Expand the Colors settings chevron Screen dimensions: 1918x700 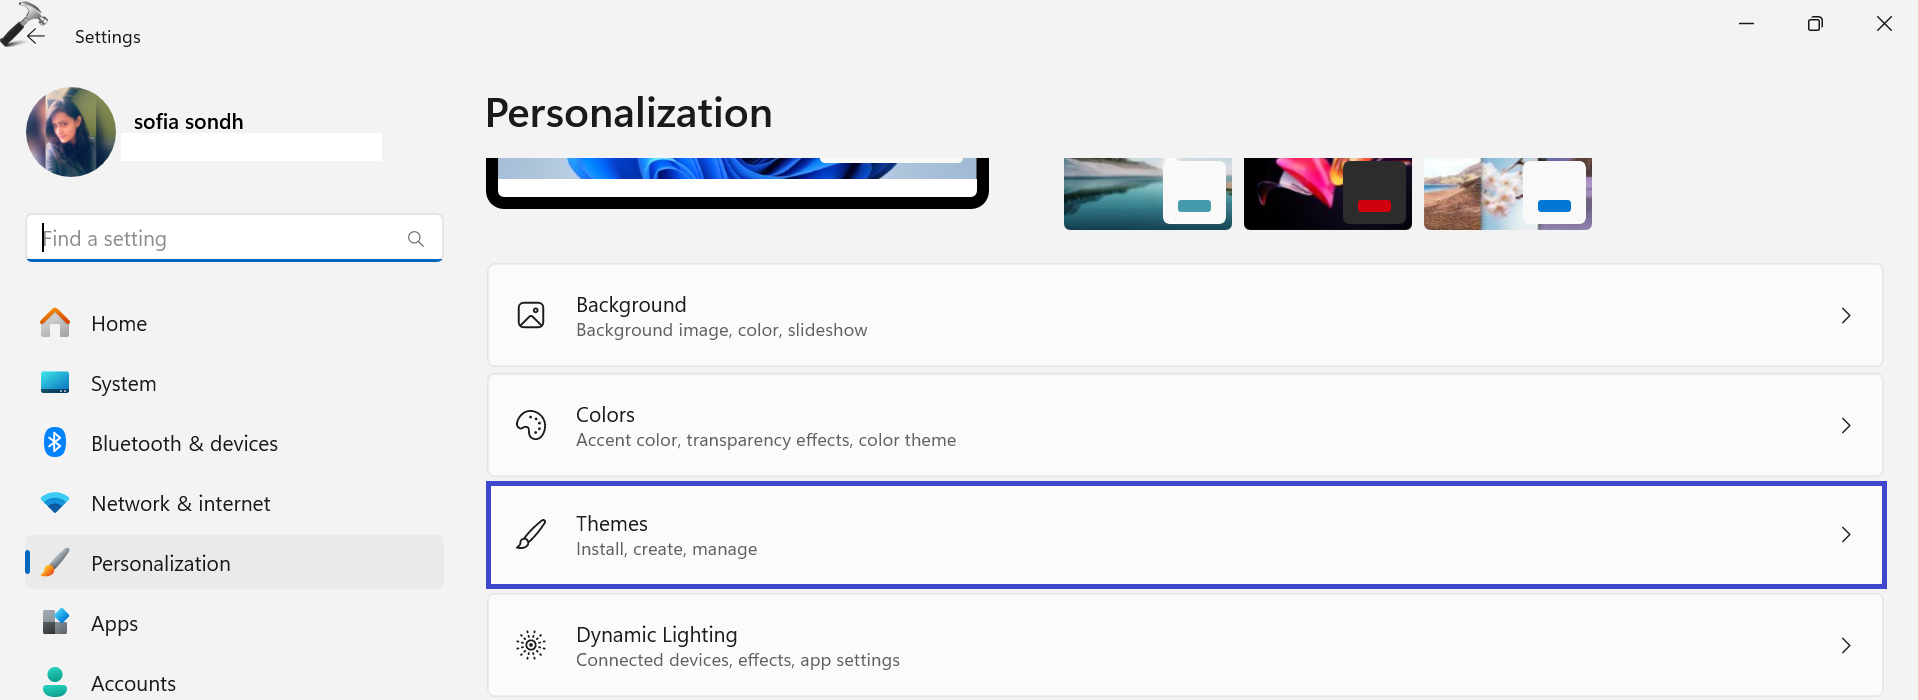coord(1845,426)
